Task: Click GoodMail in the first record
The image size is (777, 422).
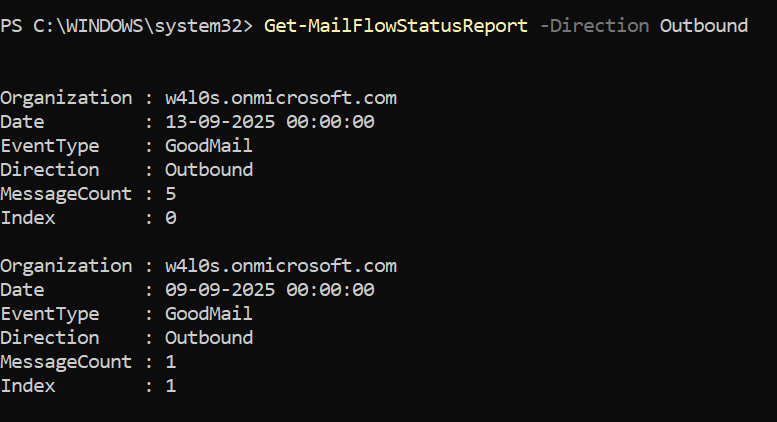Action: (x=208, y=146)
